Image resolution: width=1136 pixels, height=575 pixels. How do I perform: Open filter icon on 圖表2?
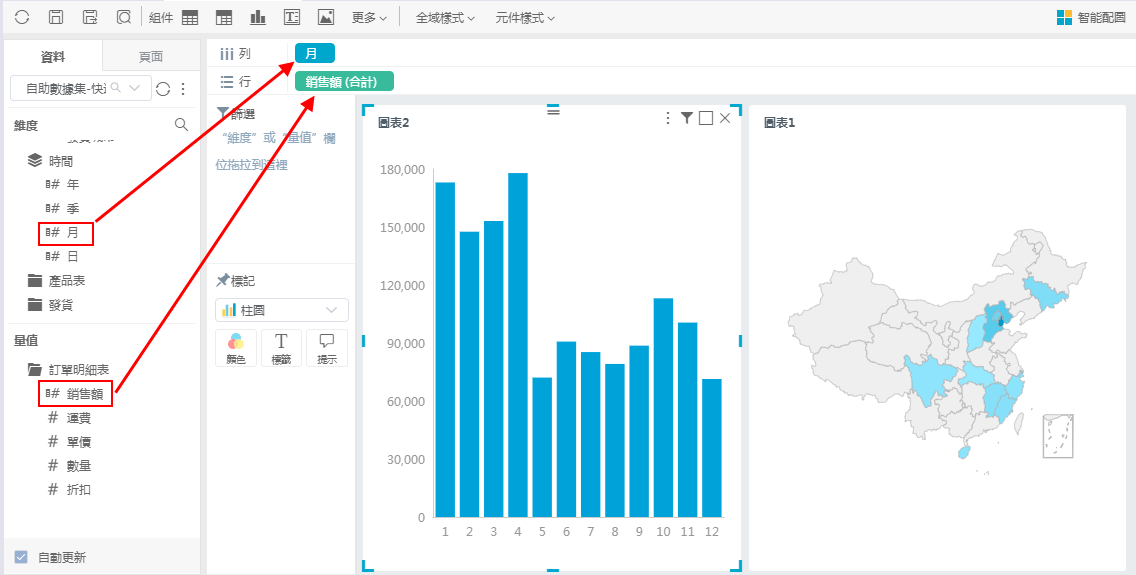[687, 118]
